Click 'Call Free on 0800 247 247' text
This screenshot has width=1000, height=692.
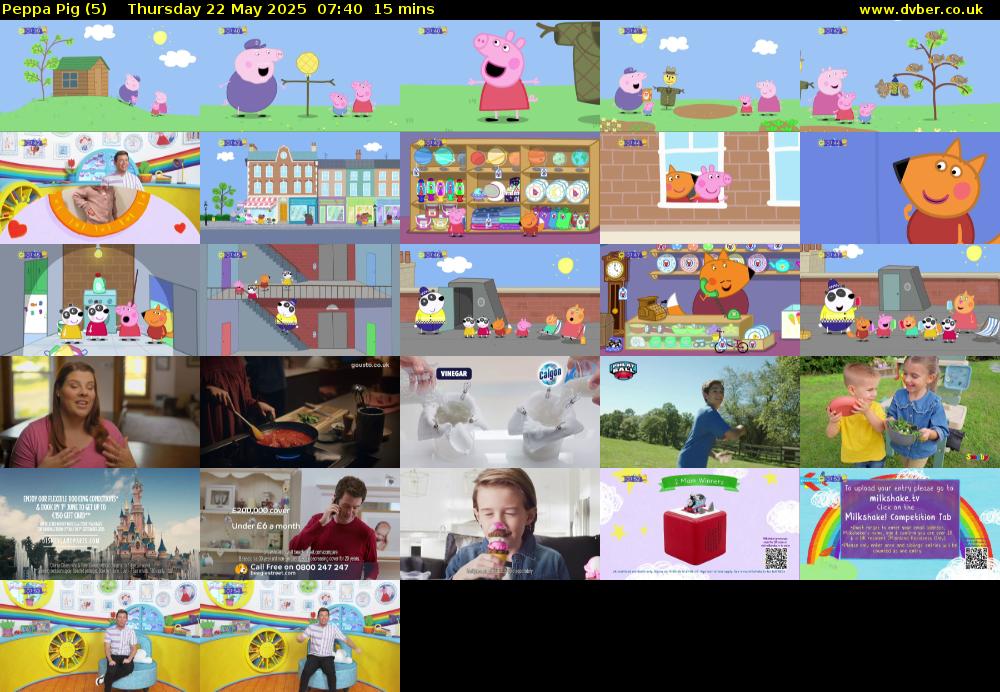299,566
